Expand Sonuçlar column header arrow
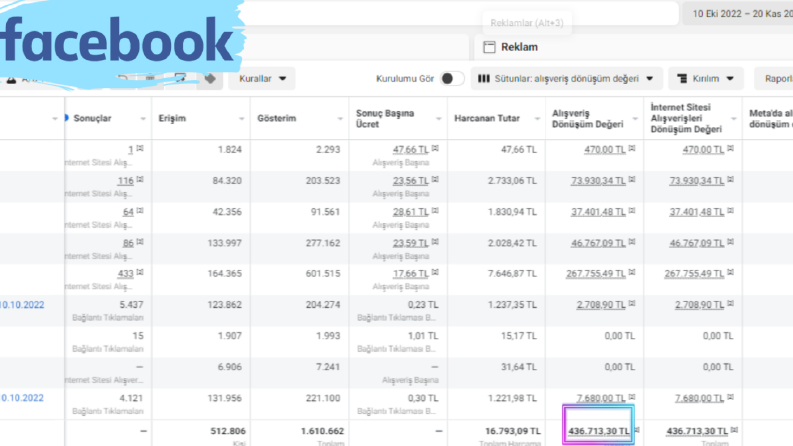Viewport: 793px width, 446px height. coord(143,119)
